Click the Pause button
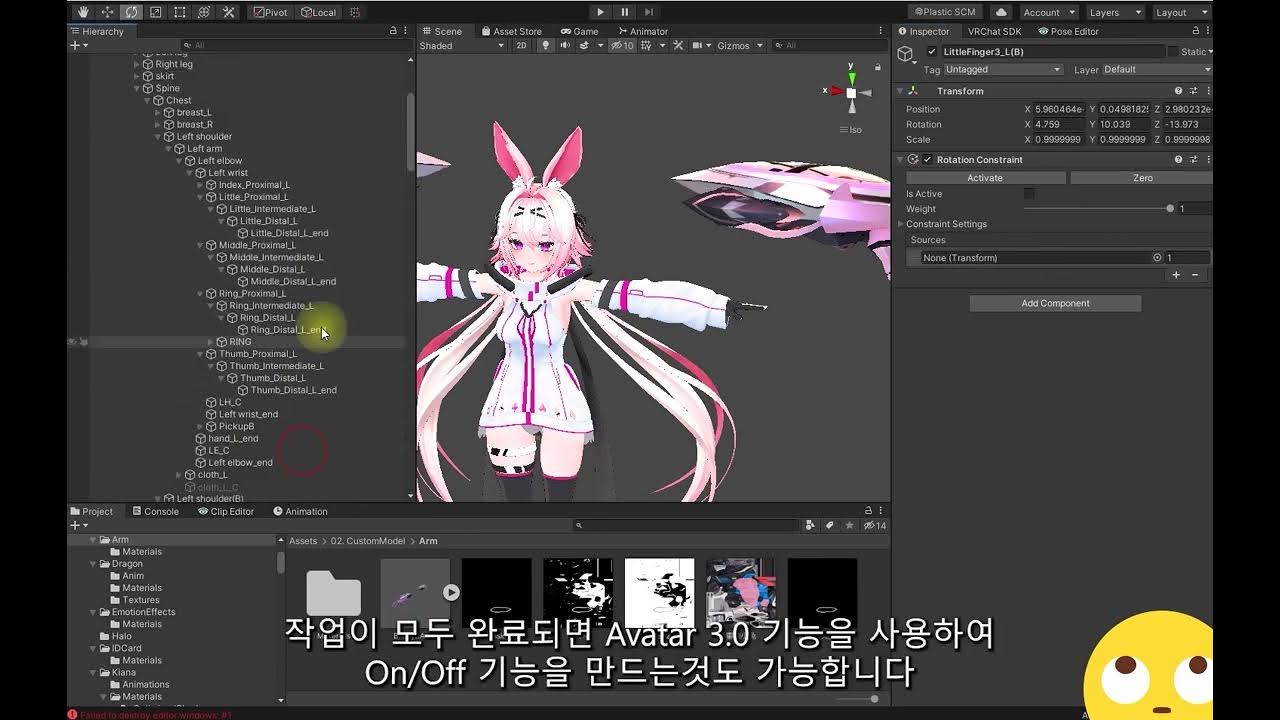The height and width of the screenshot is (720, 1280). coord(625,12)
